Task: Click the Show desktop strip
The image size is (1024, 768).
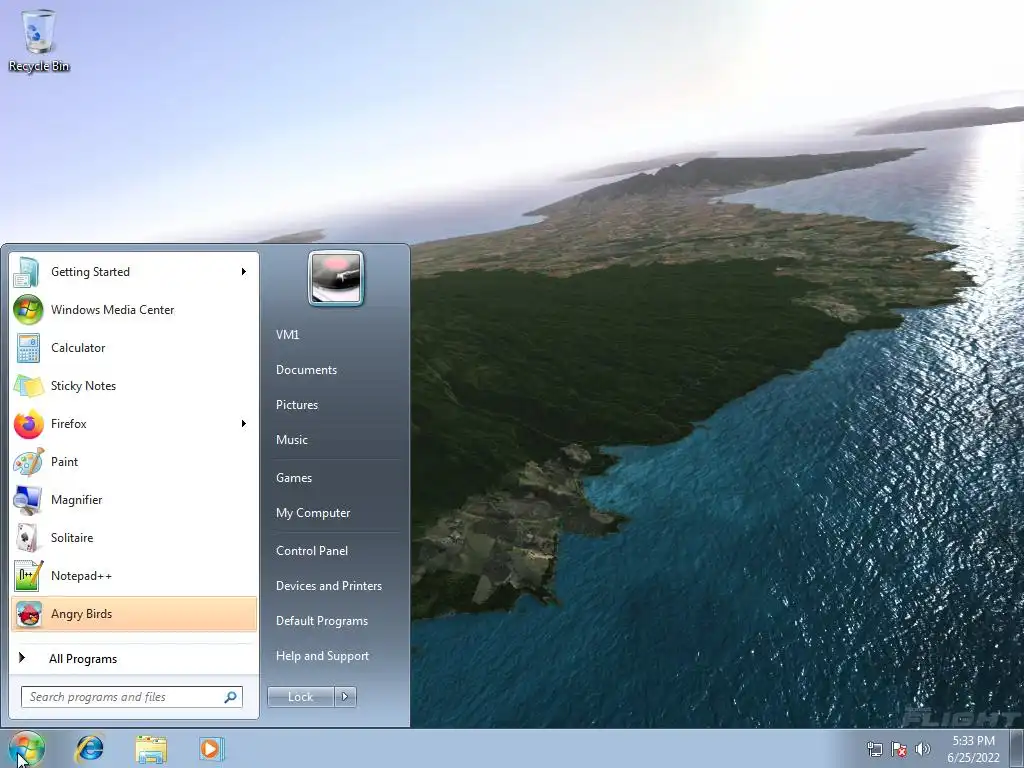Action: tap(1017, 748)
